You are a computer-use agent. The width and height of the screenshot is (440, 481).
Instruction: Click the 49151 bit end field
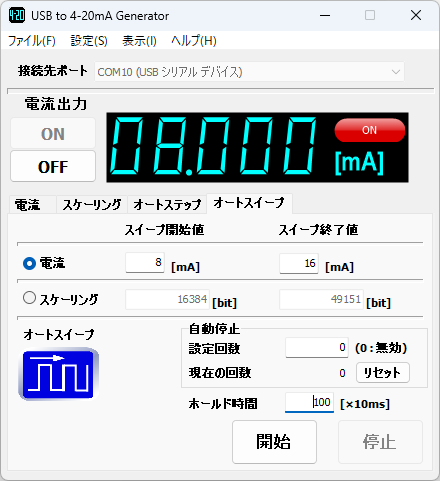tap(321, 299)
